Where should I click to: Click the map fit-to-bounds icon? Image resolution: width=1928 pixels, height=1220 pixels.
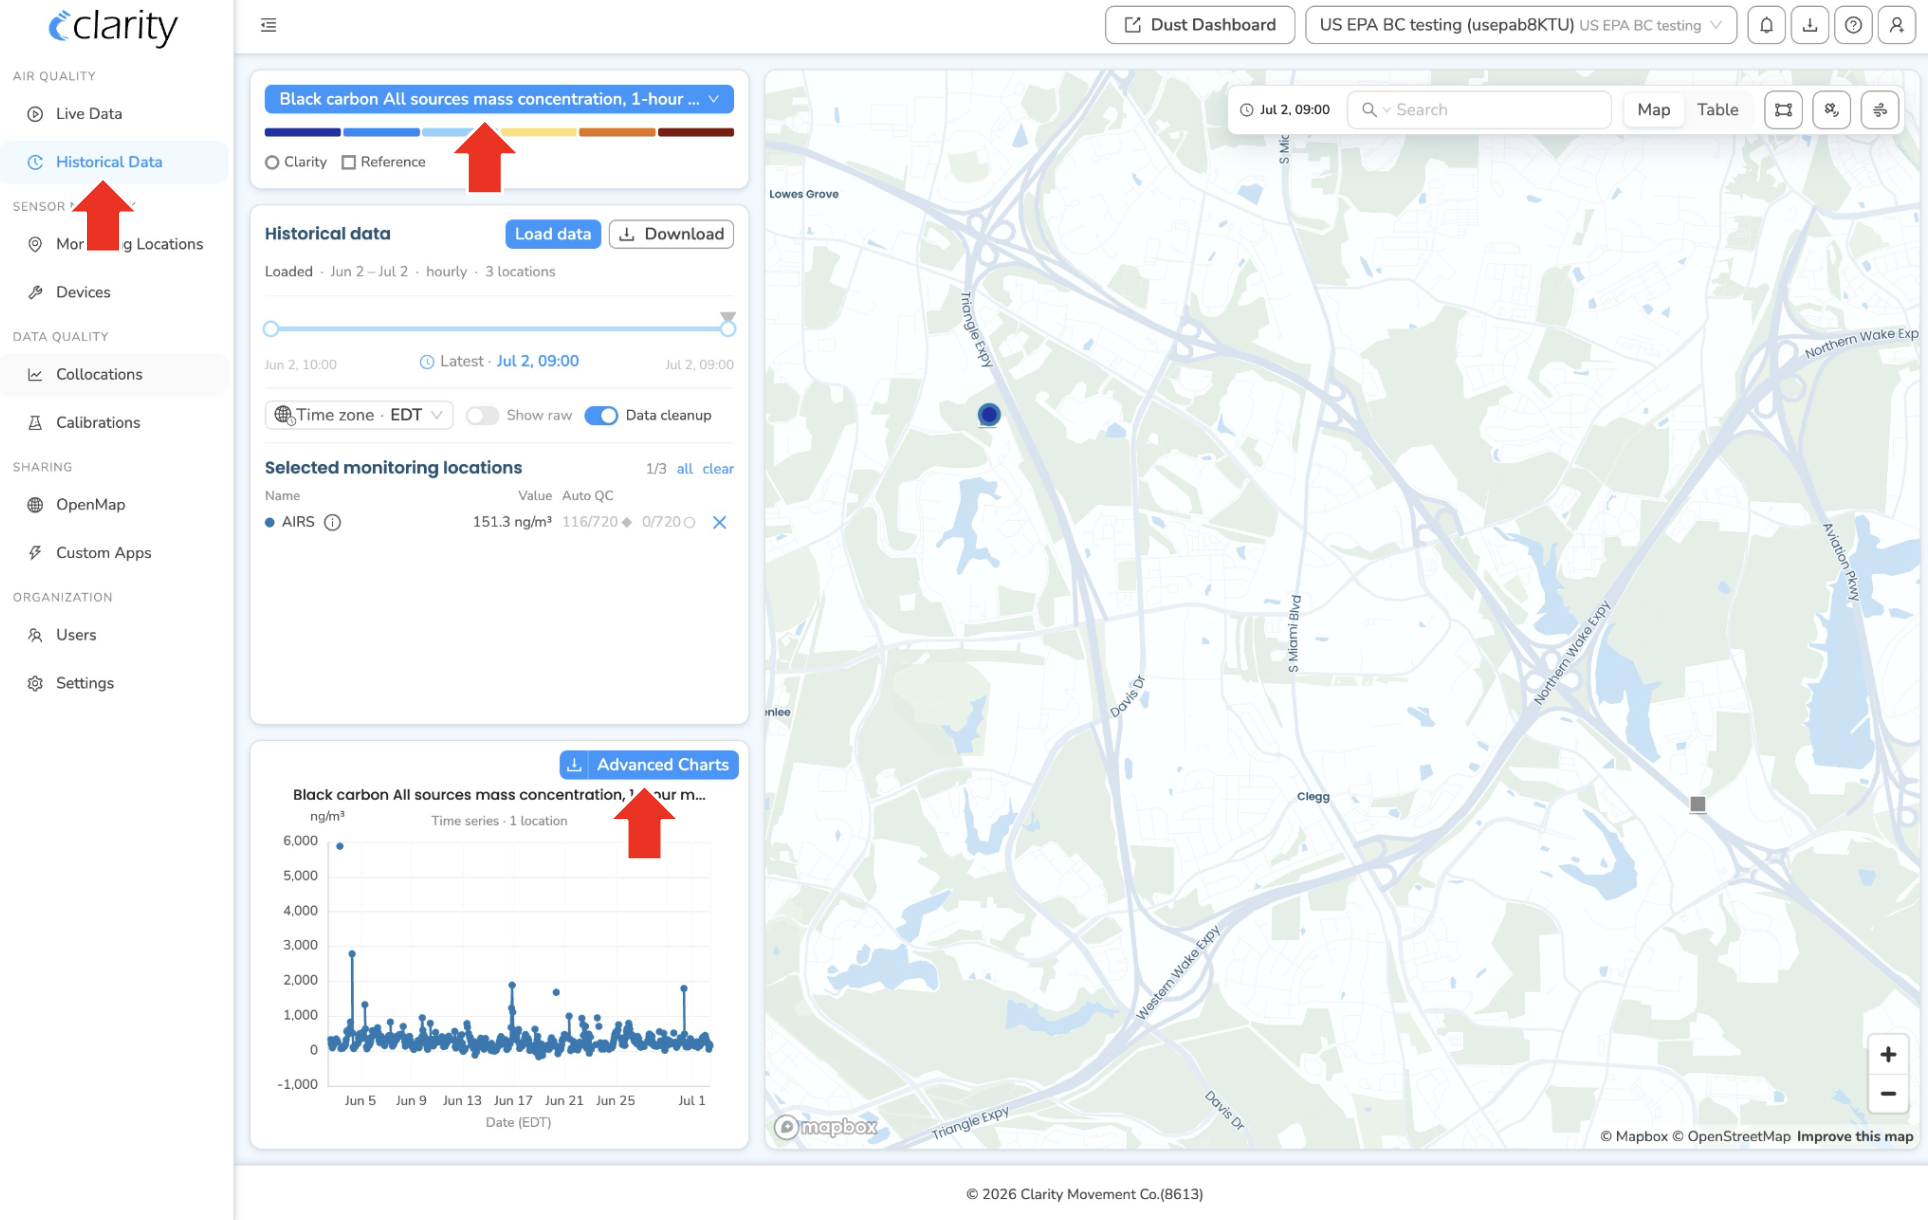click(1783, 110)
